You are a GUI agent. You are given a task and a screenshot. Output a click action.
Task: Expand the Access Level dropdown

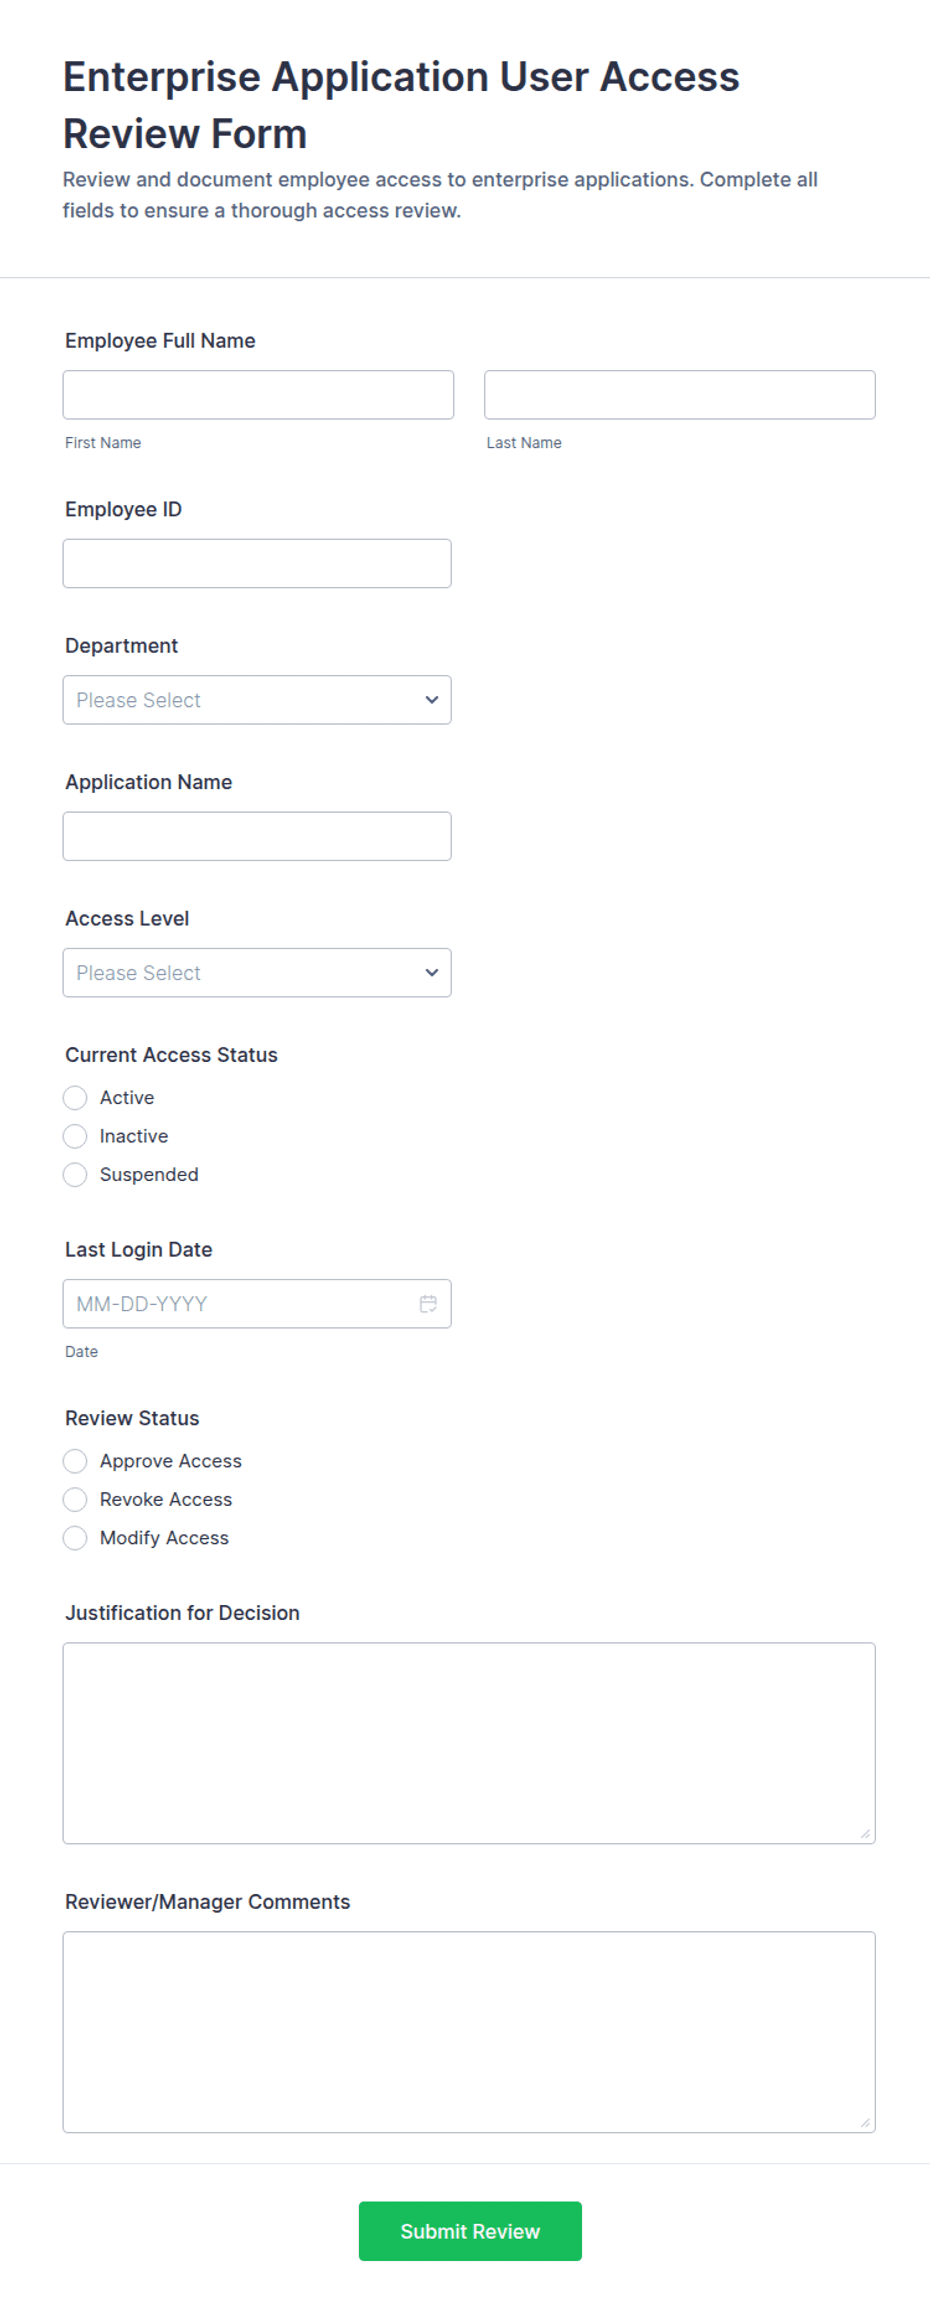coord(257,973)
